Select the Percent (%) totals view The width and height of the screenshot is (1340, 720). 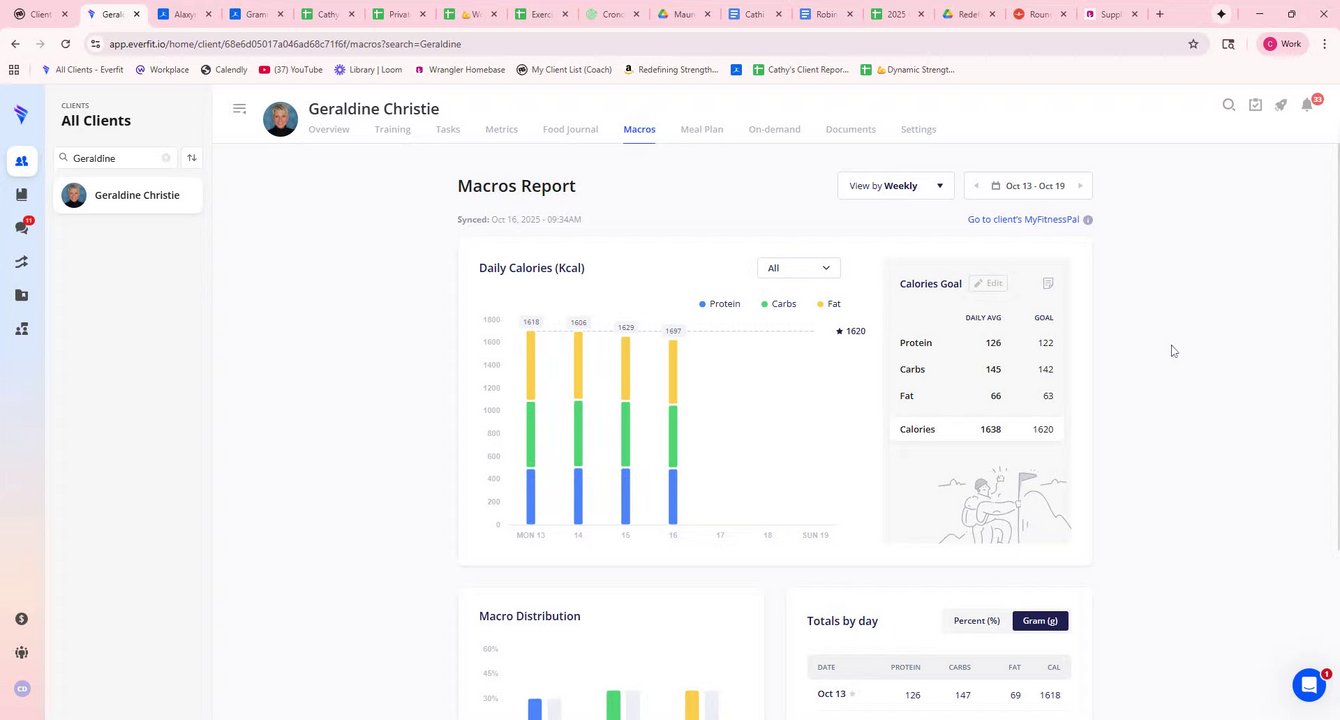click(977, 621)
